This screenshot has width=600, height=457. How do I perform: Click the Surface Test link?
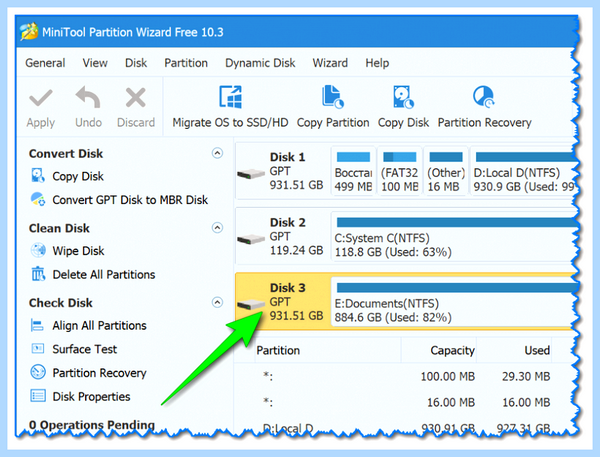pyautogui.click(x=85, y=349)
